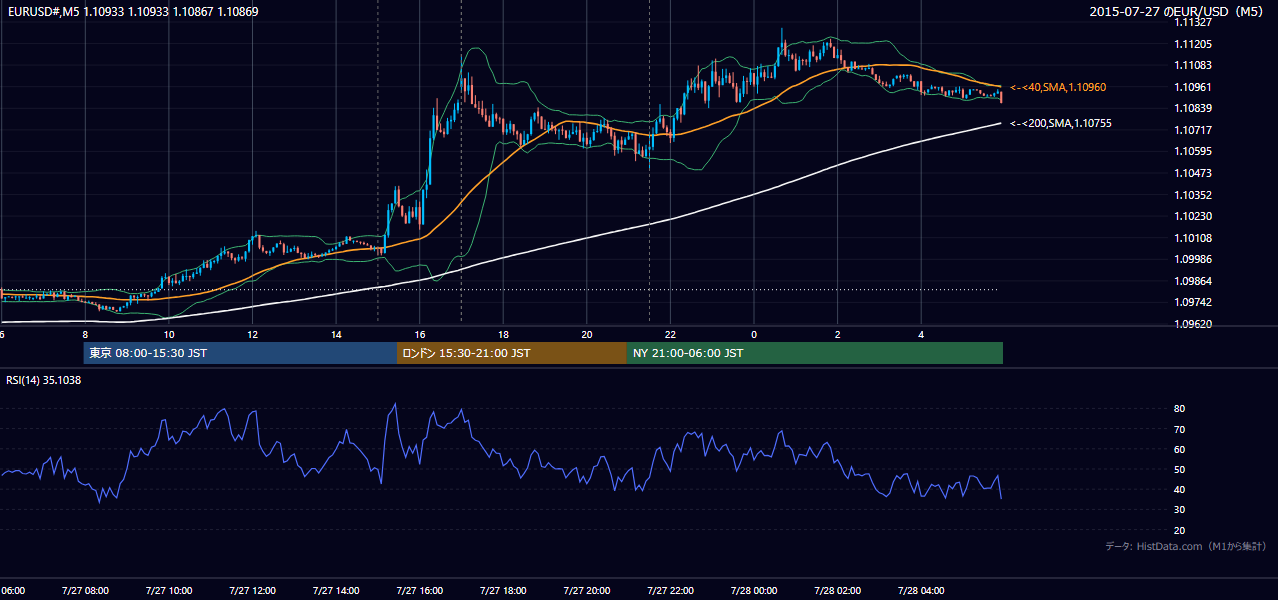Screen dimensions: 1278x600
Task: Click the 7/27 12:00 bottom time label
Action: point(252,590)
